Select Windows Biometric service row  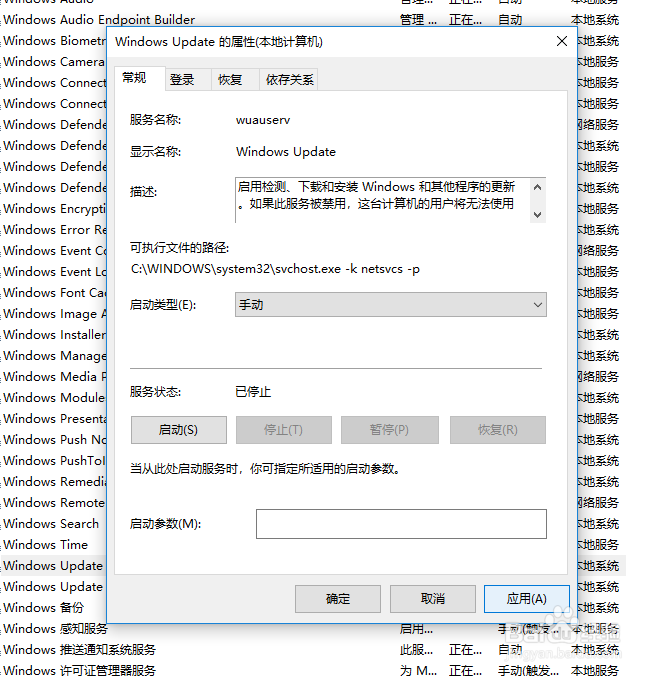coord(54,41)
